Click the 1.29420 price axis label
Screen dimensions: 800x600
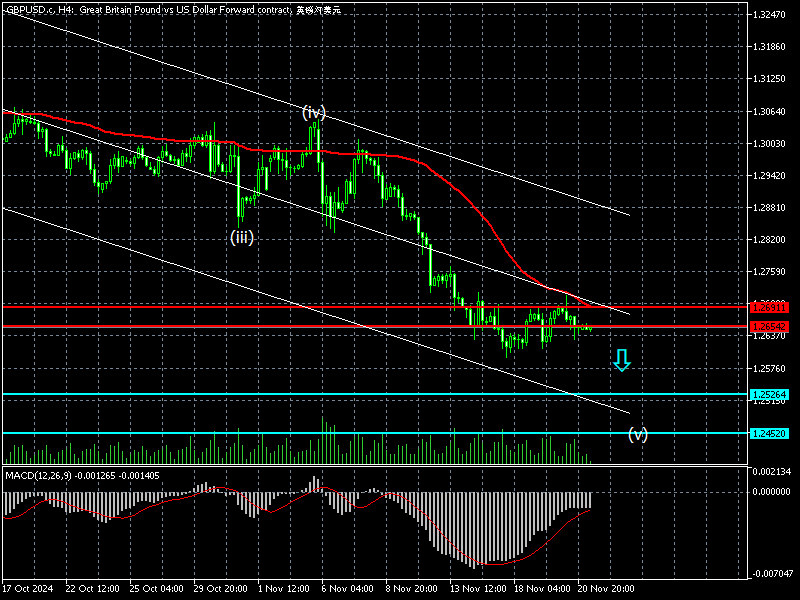pyautogui.click(x=769, y=176)
